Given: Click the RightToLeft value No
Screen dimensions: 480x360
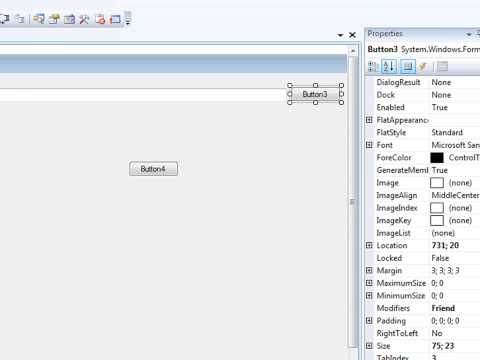Looking at the screenshot, I should point(437,333).
